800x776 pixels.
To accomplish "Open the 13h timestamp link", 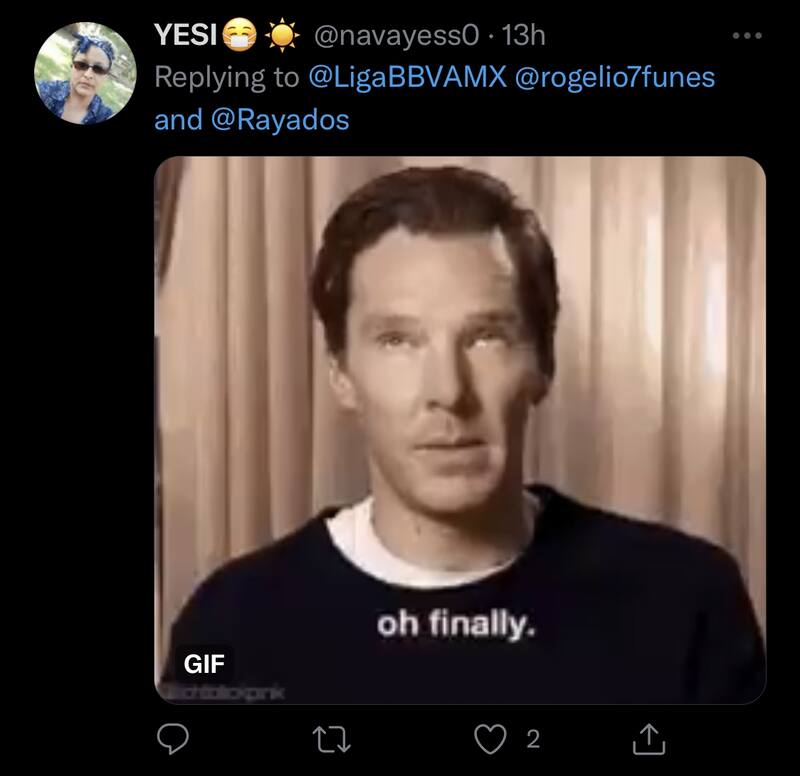I will pyautogui.click(x=523, y=37).
